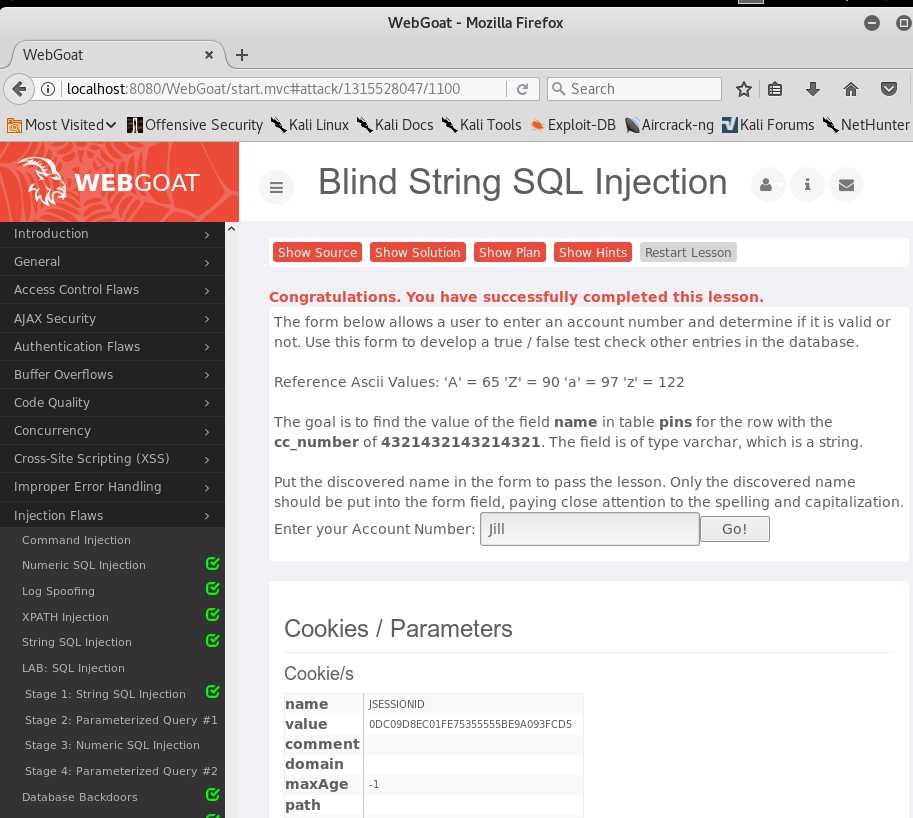
Task: Expand the Concurrency category
Action: [112, 431]
